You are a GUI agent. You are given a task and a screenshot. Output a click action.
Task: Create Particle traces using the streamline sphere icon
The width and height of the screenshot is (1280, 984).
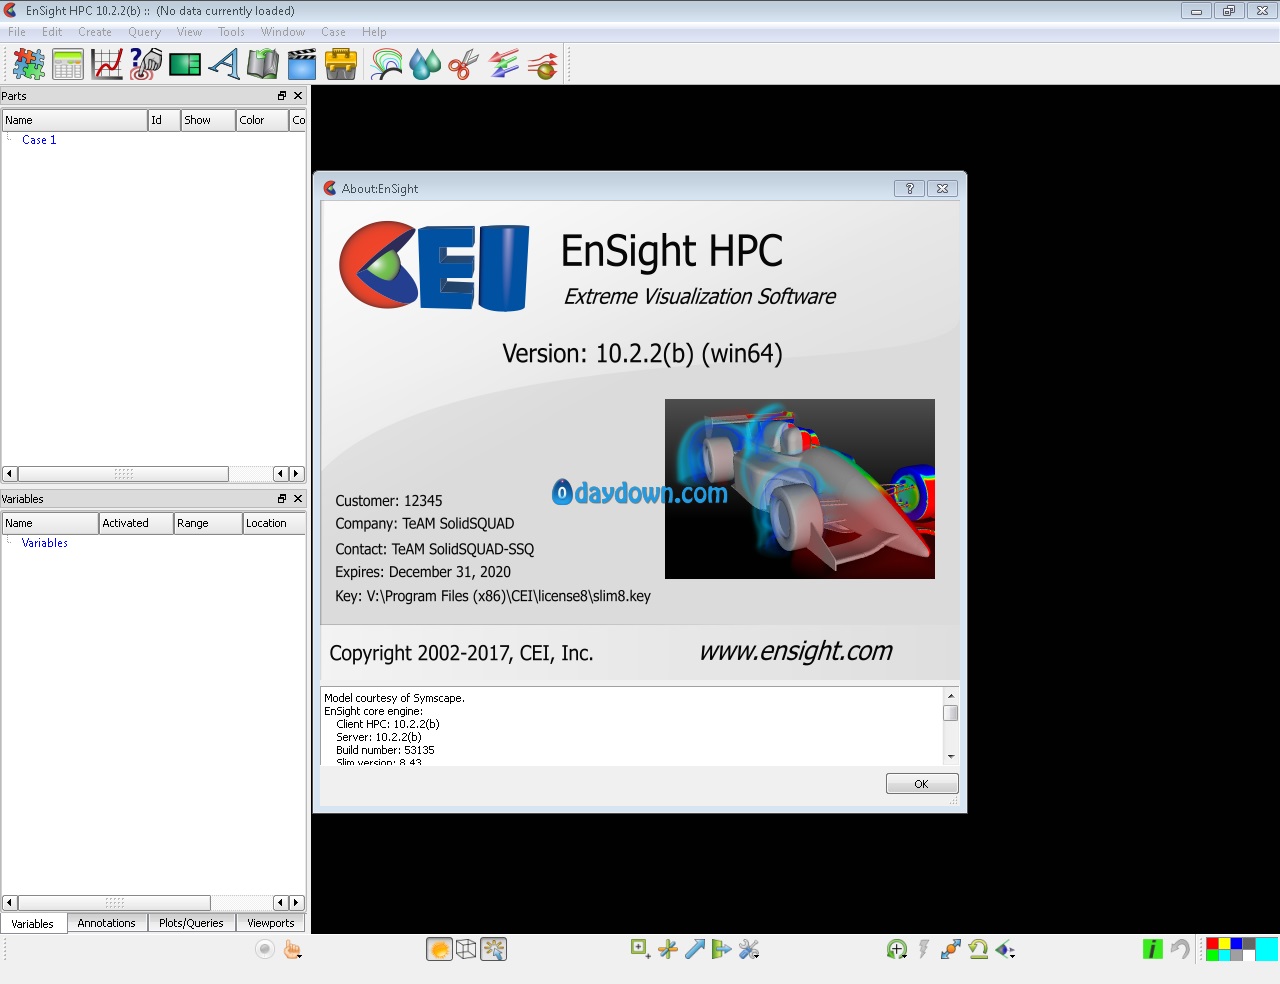542,64
